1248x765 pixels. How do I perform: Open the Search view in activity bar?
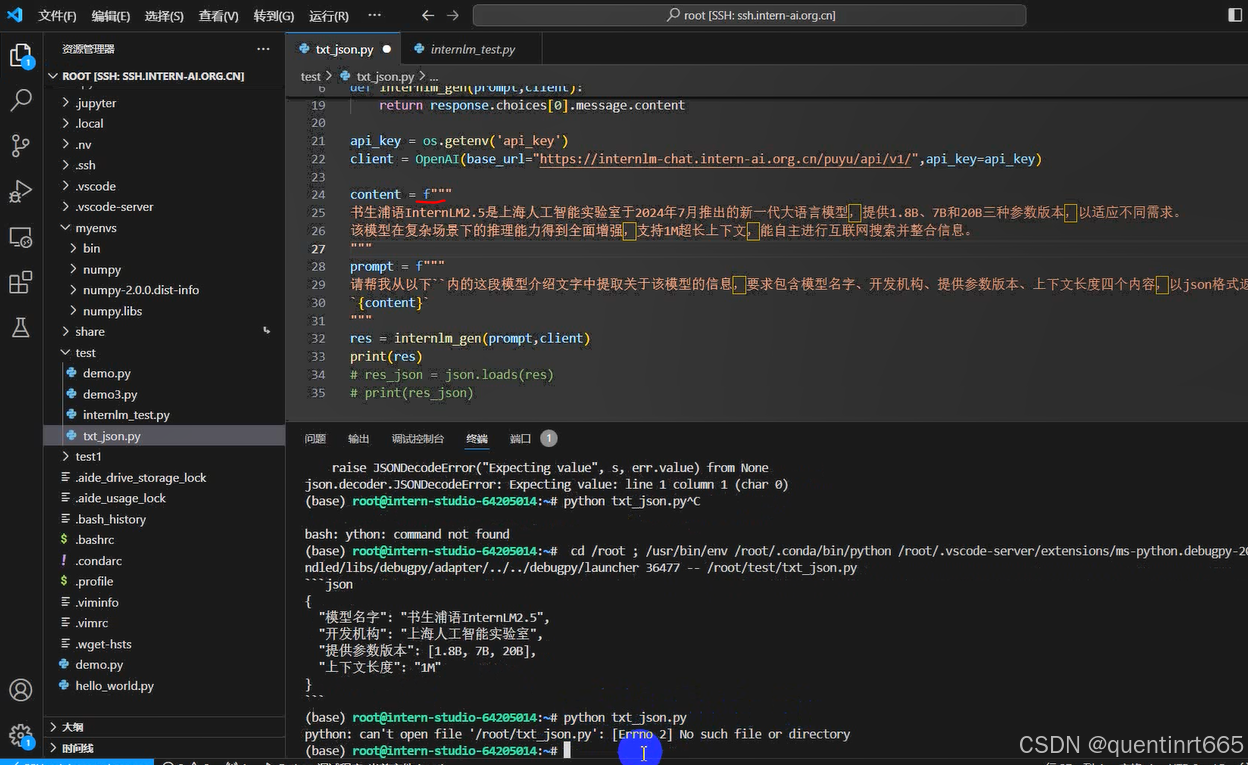20,100
